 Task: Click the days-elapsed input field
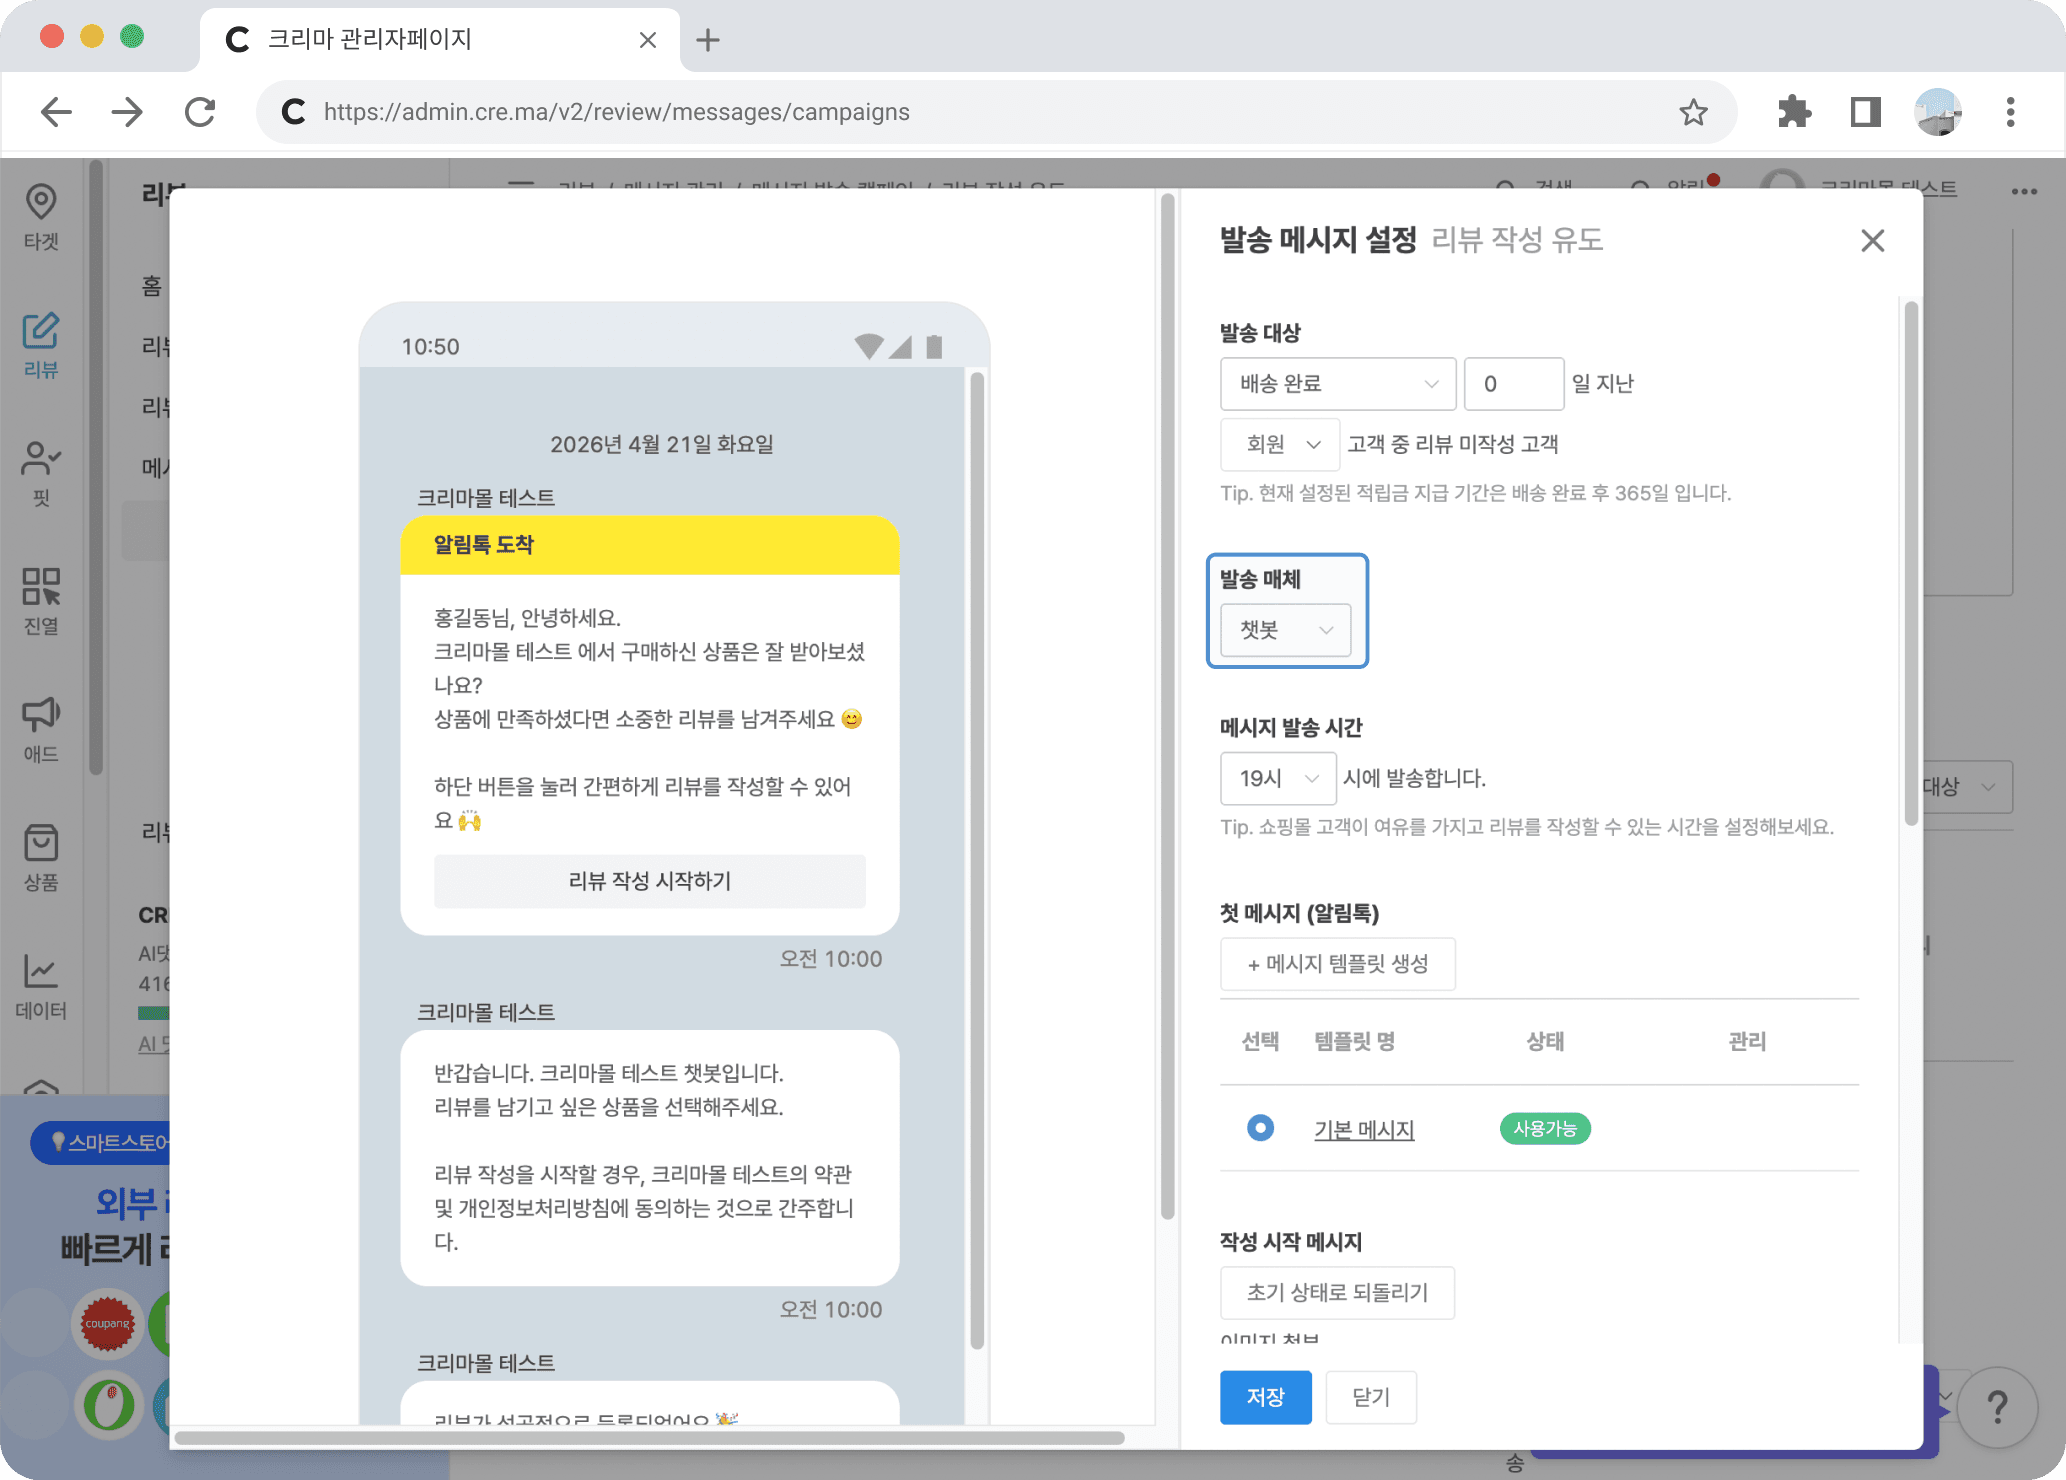tap(1513, 384)
